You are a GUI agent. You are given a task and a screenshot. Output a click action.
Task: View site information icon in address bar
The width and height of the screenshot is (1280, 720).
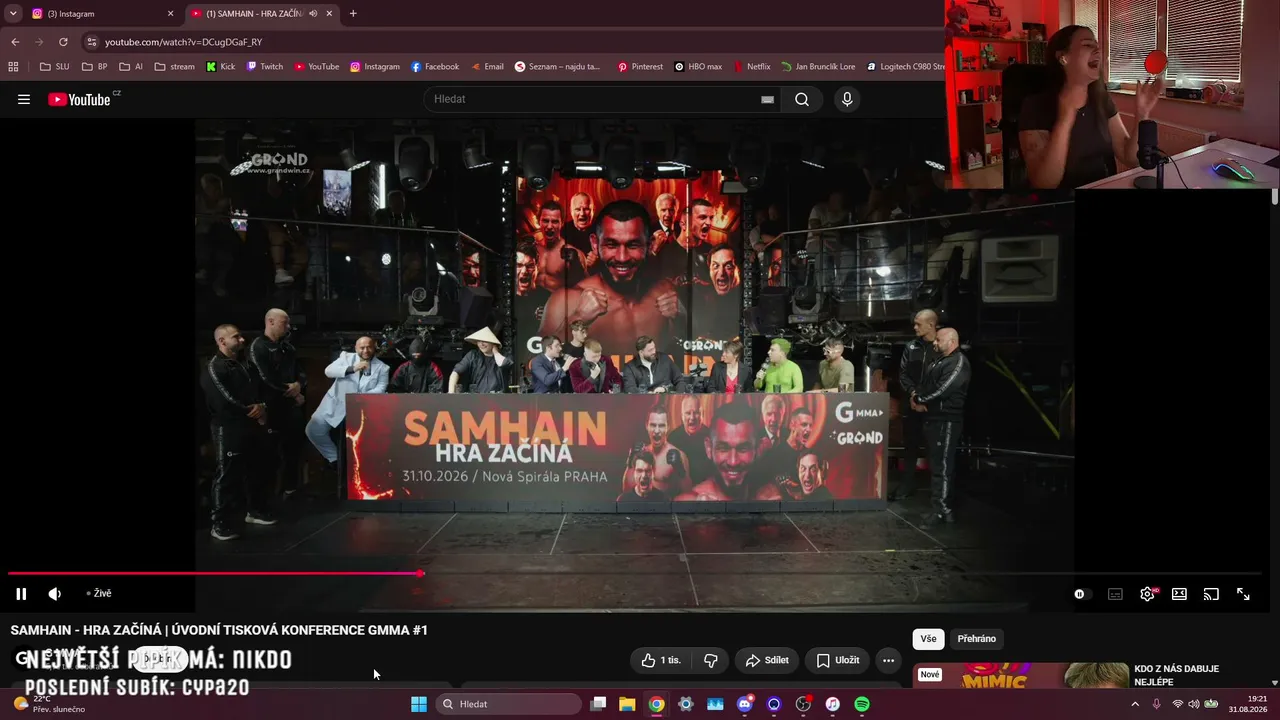click(x=92, y=42)
